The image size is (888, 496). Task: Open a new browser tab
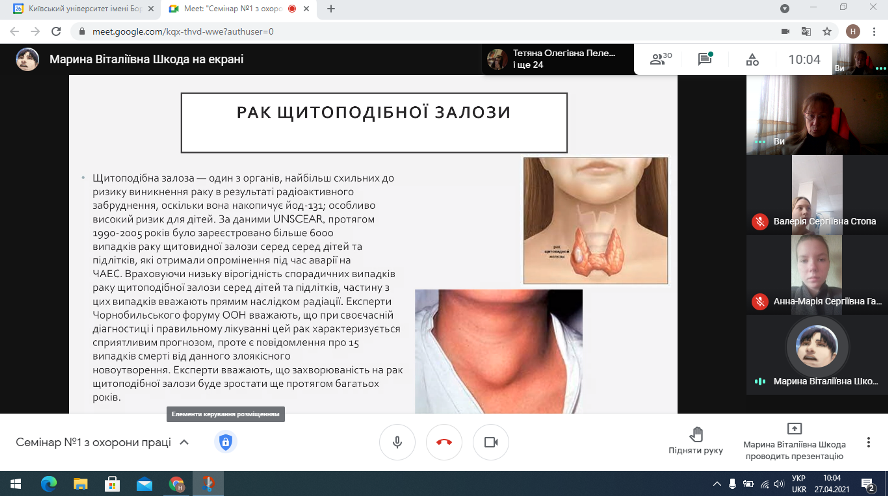point(331,9)
